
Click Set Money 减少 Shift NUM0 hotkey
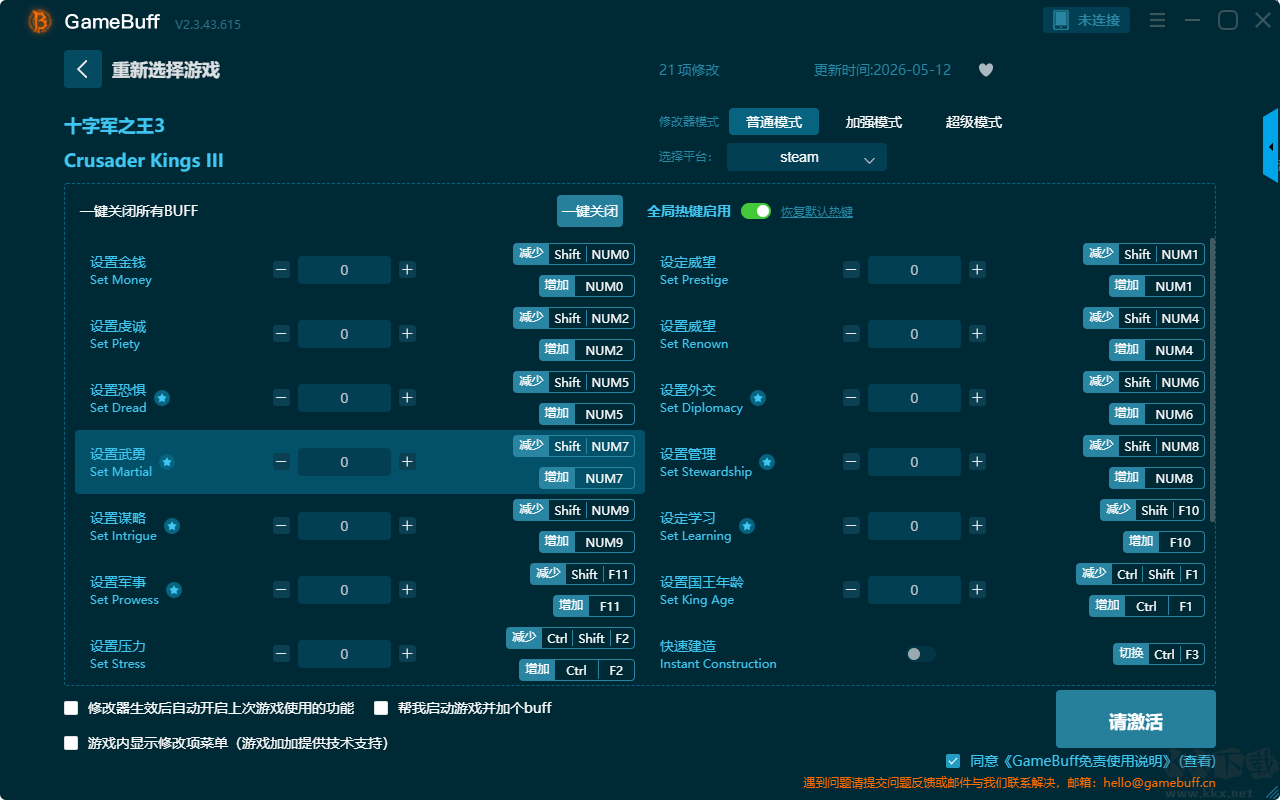pos(574,254)
